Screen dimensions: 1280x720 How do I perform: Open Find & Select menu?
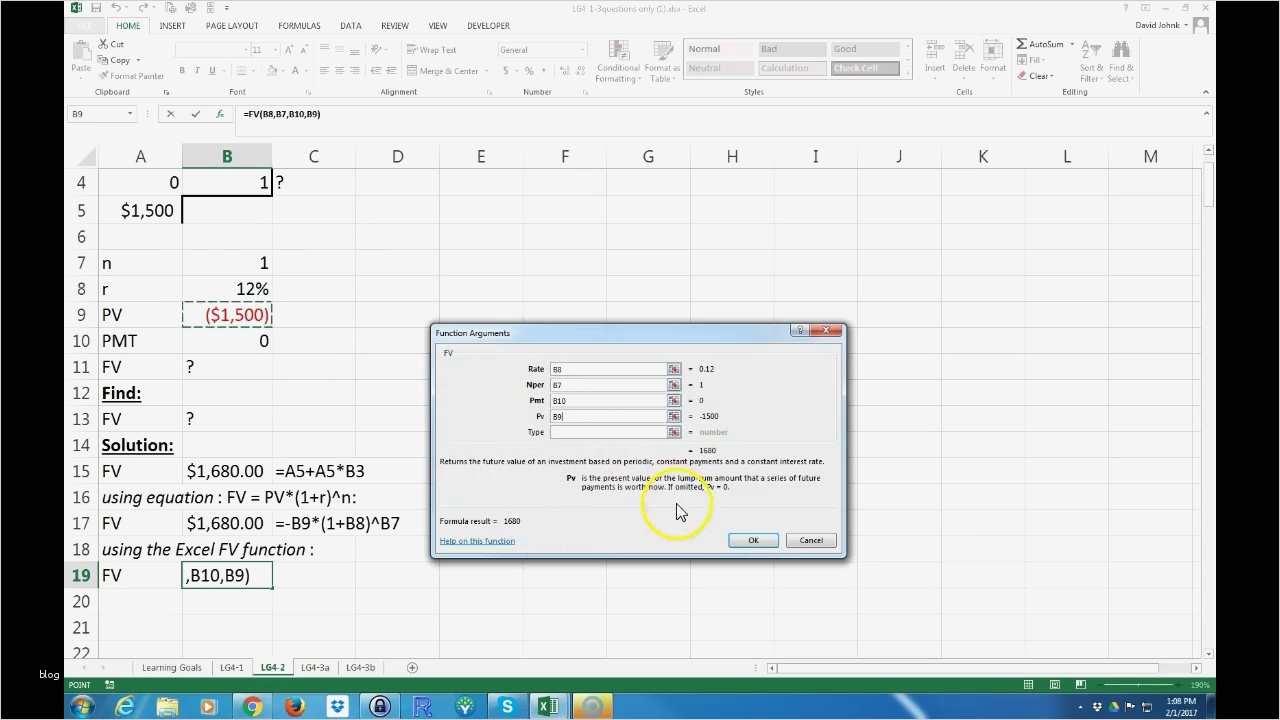coord(1120,62)
